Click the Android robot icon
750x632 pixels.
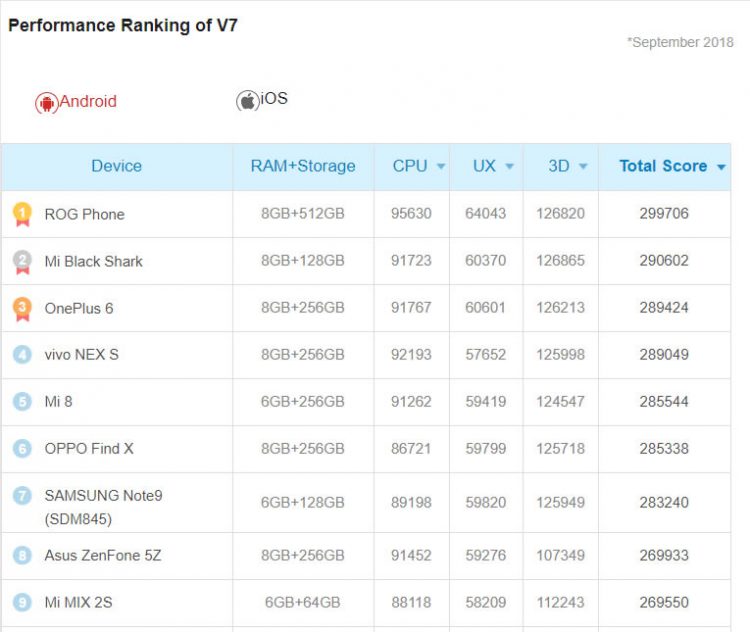click(46, 103)
